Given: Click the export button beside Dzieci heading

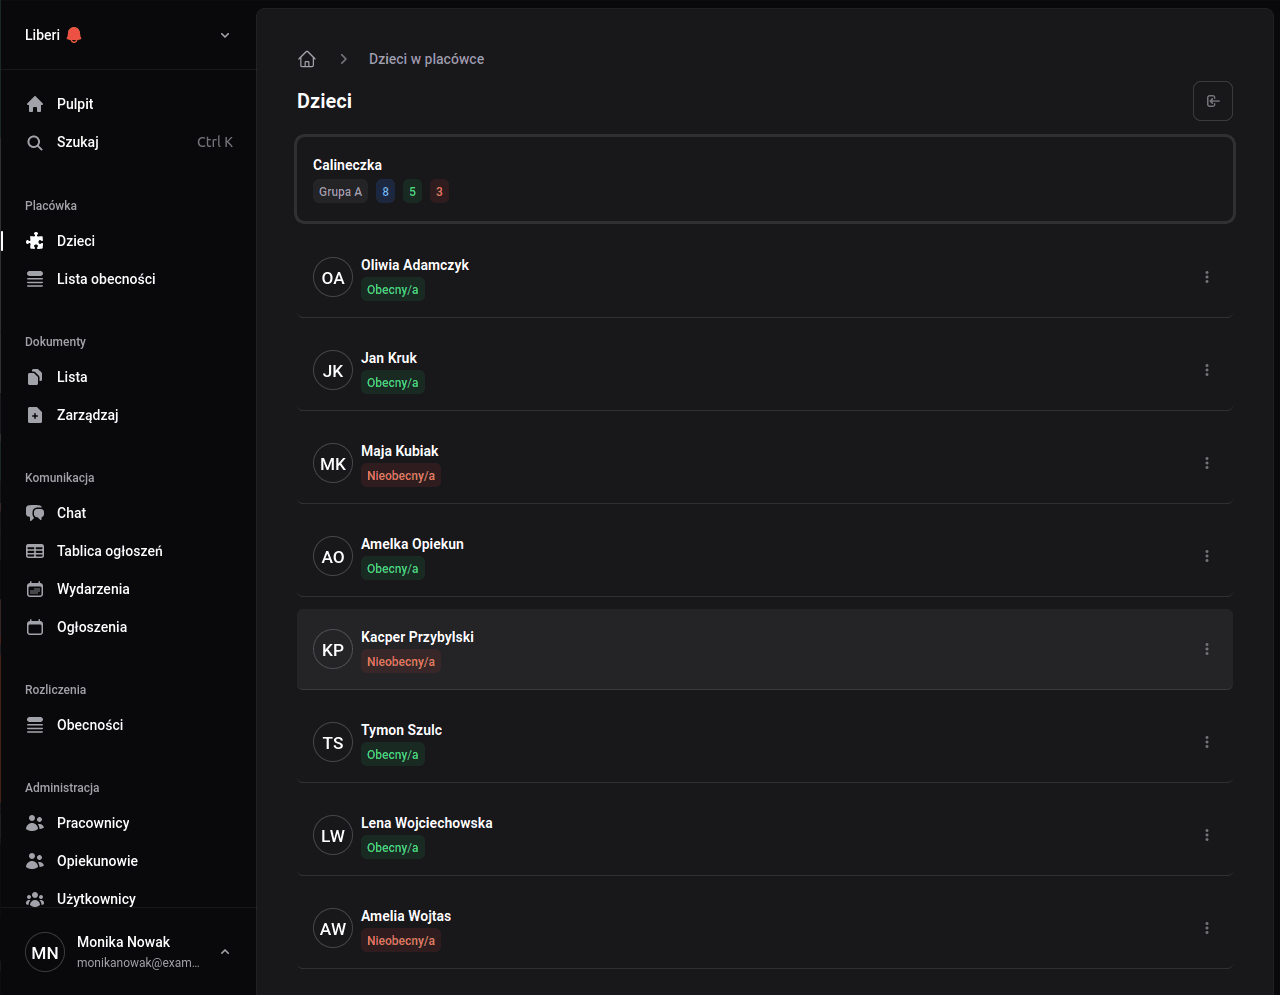Looking at the screenshot, I should (1212, 101).
